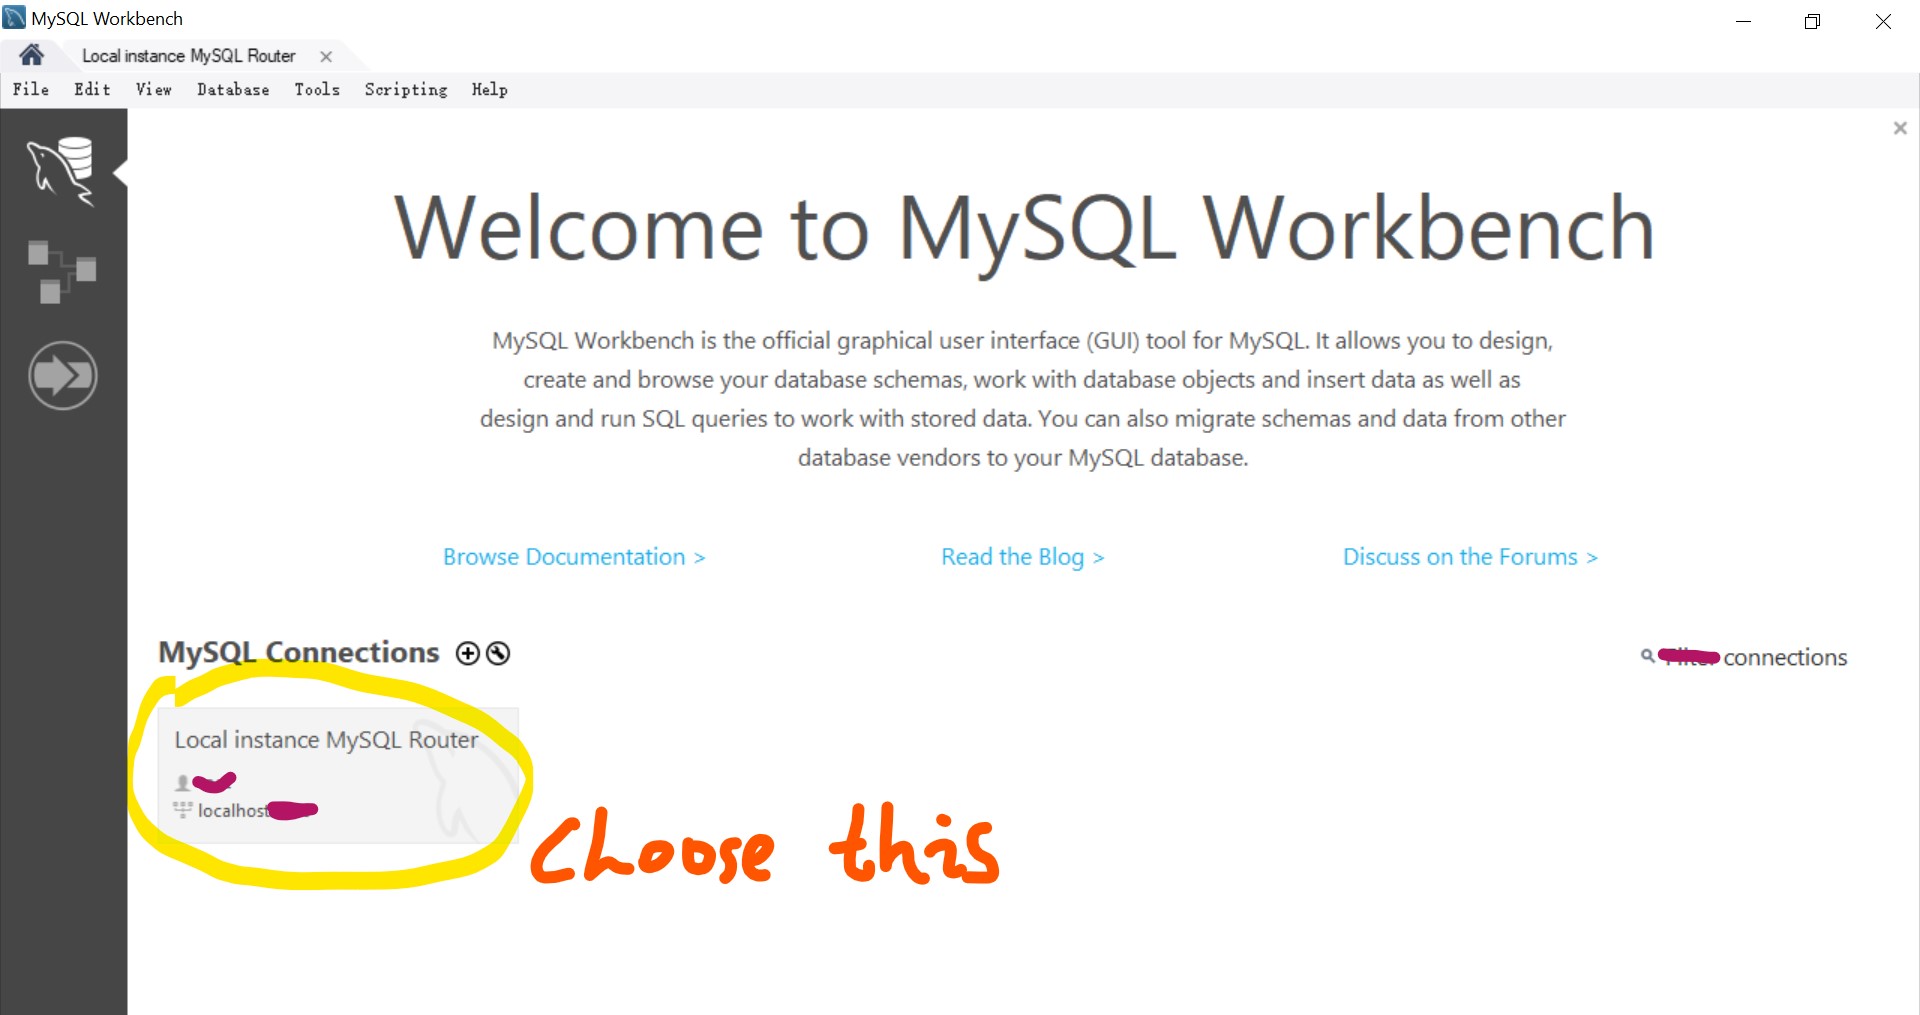The image size is (1920, 1015).
Task: Click Discuss on the Forums link
Action: (x=1470, y=557)
